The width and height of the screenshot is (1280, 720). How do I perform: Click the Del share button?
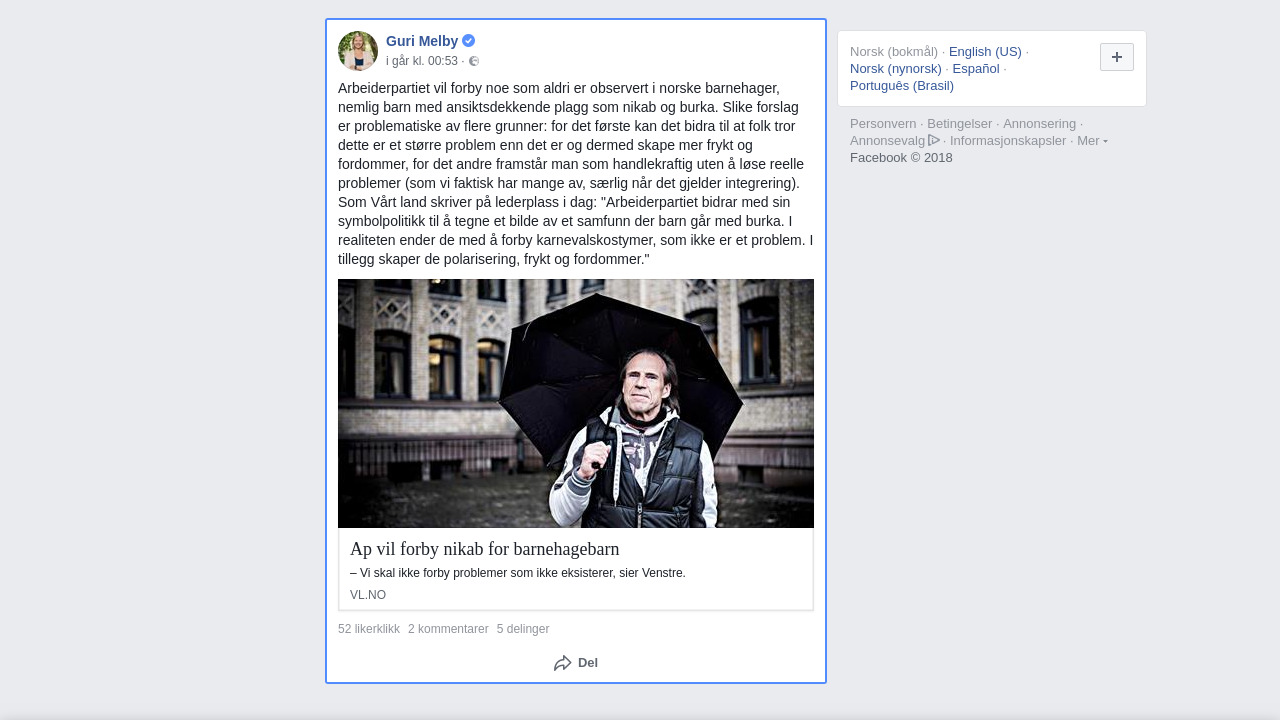pos(576,663)
